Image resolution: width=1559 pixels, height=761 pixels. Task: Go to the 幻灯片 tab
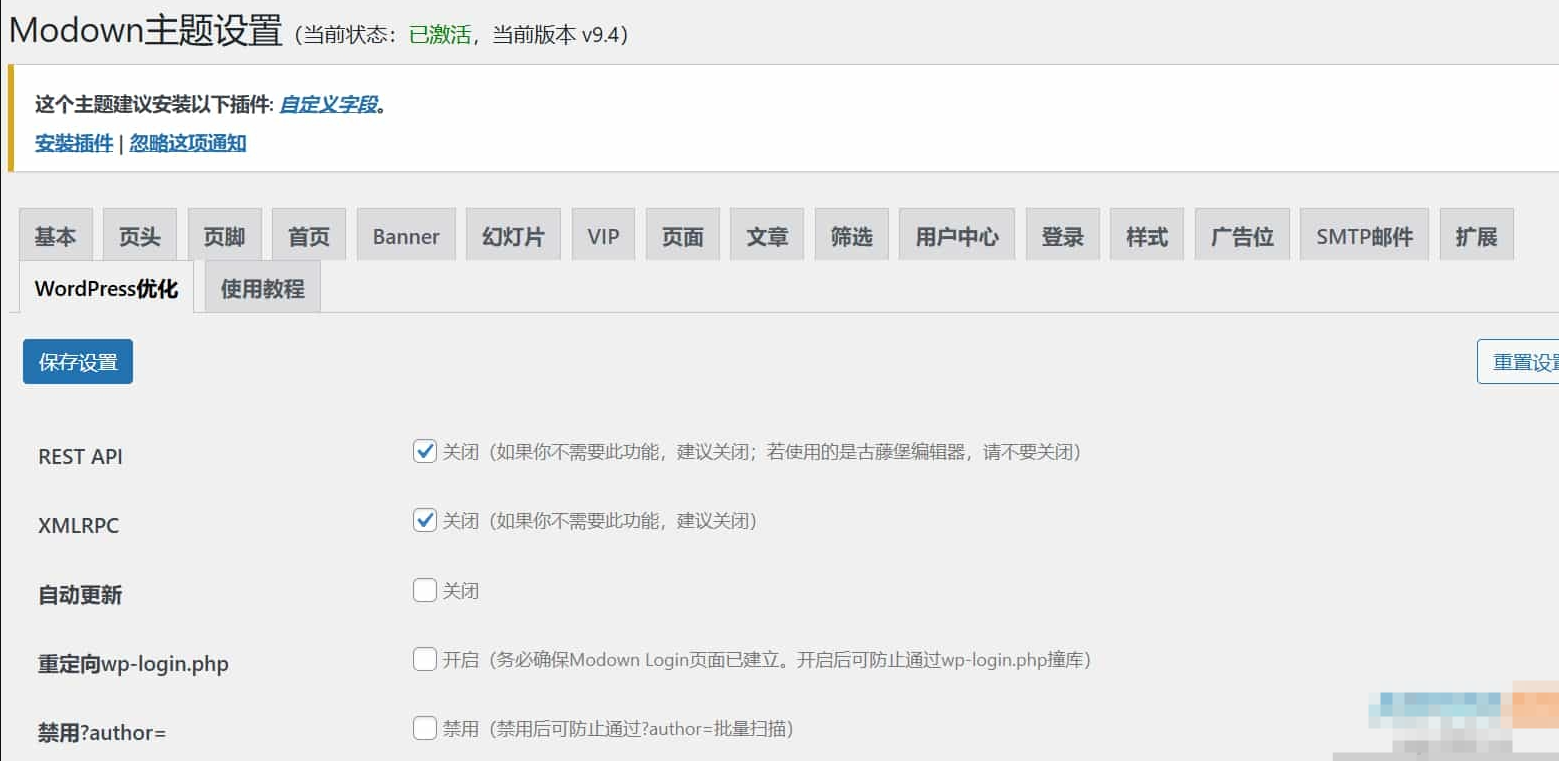tap(513, 235)
